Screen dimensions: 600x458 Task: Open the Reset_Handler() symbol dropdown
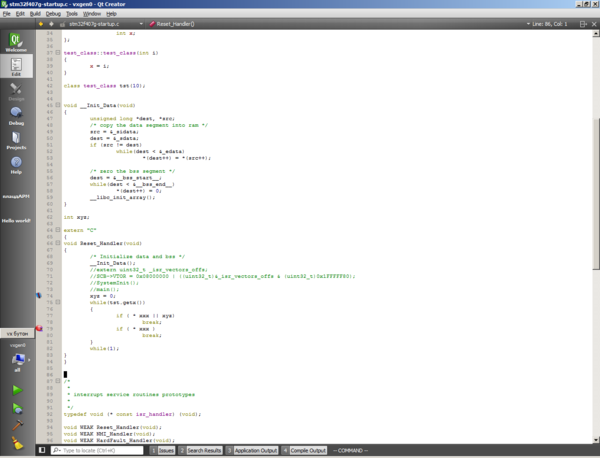click(x=172, y=24)
